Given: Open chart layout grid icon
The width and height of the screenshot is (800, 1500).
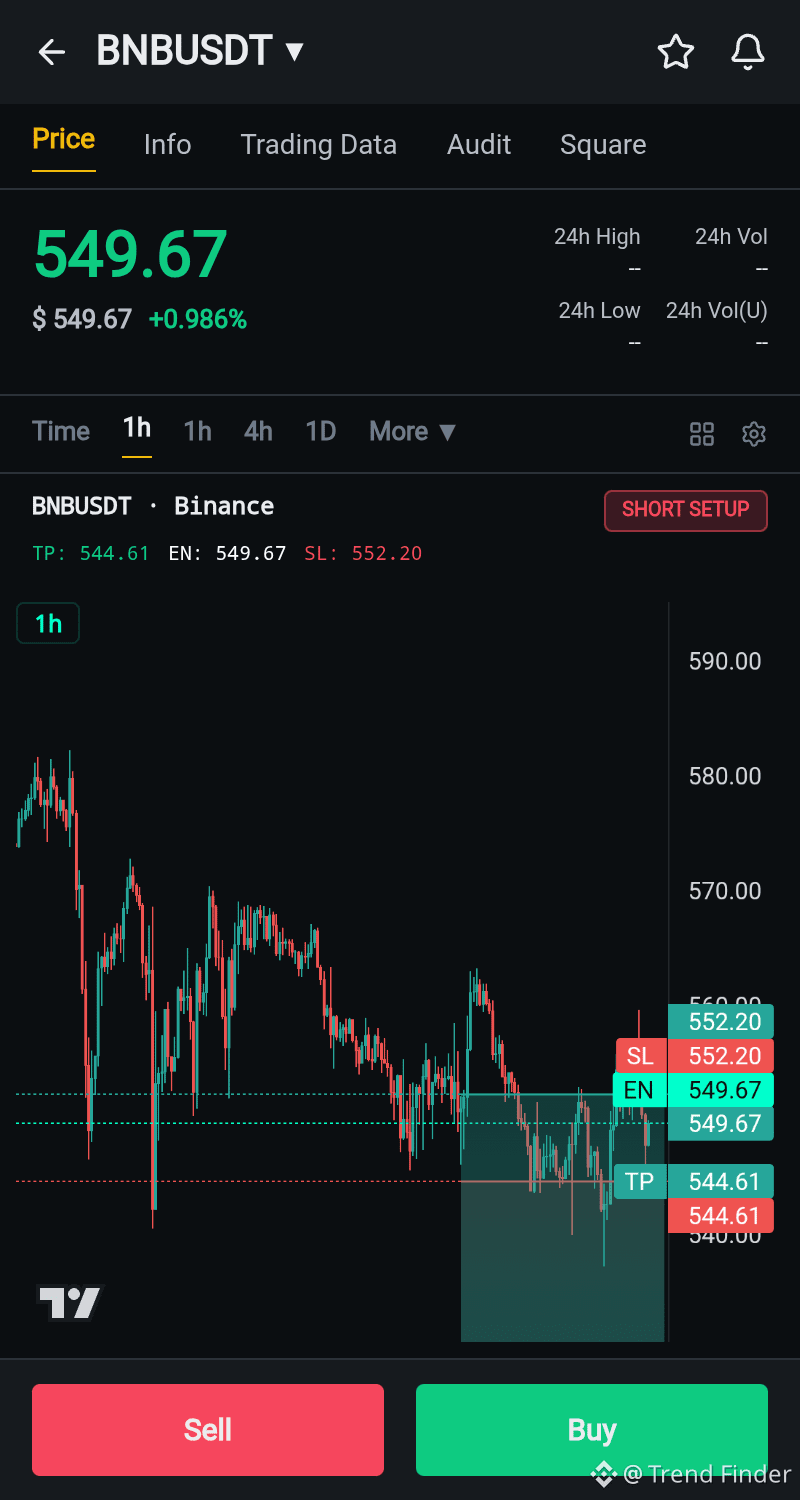Looking at the screenshot, I should pyautogui.click(x=702, y=434).
